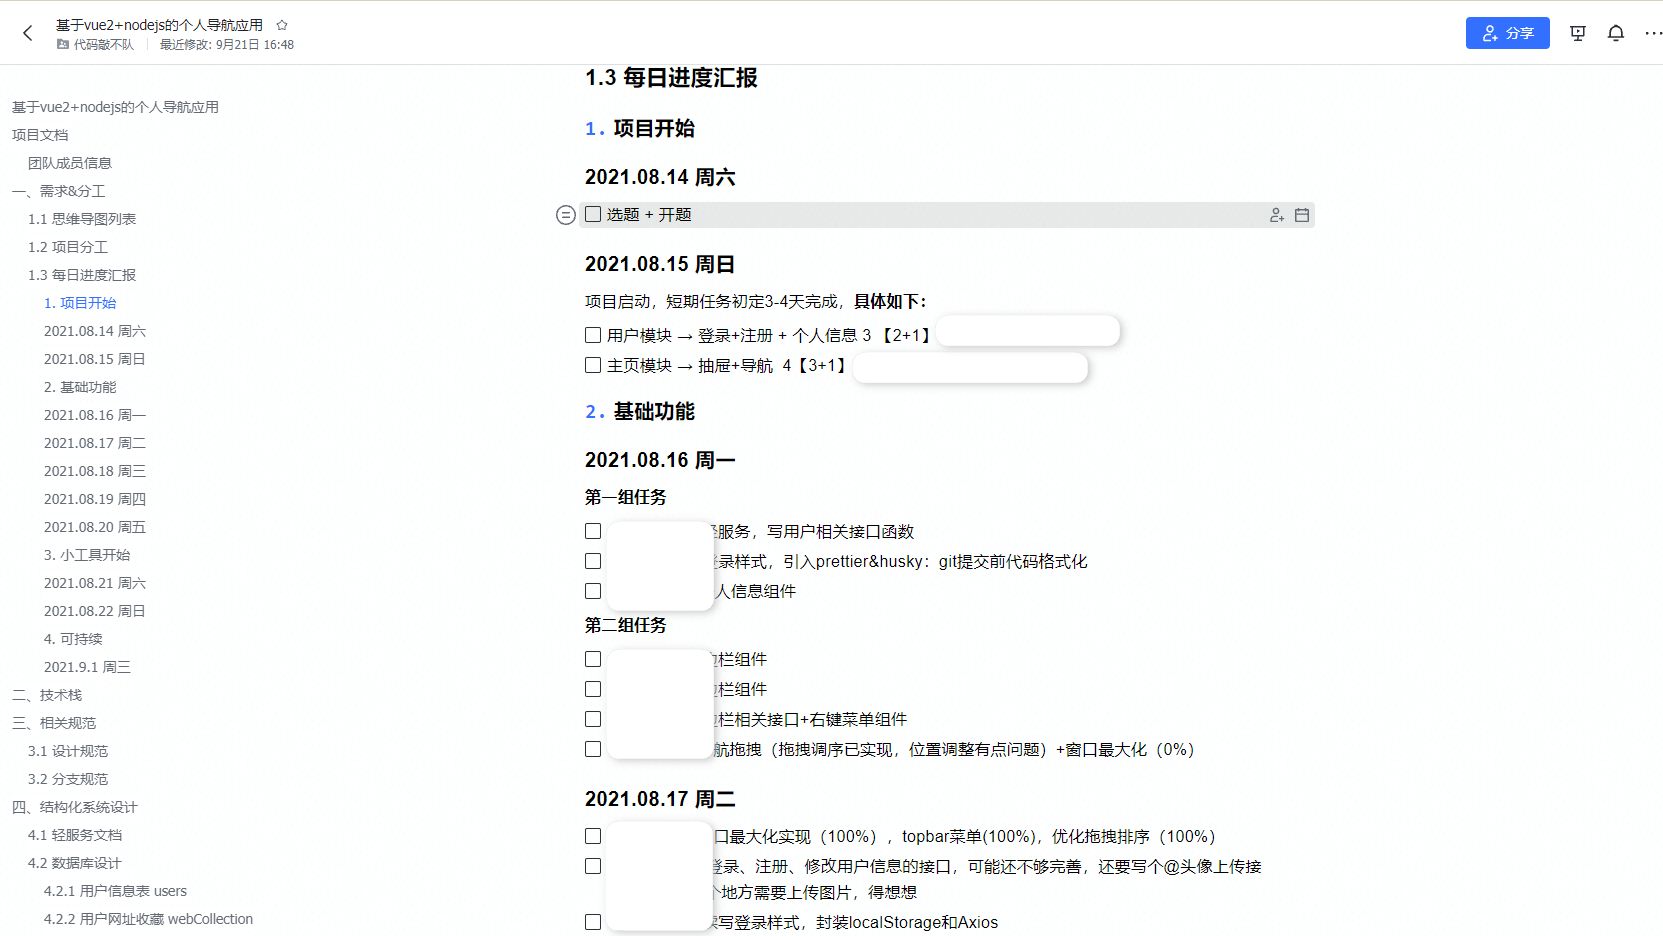This screenshot has width=1663, height=936.
Task: Click the 第一组任务 subheading
Action: [x=625, y=497]
